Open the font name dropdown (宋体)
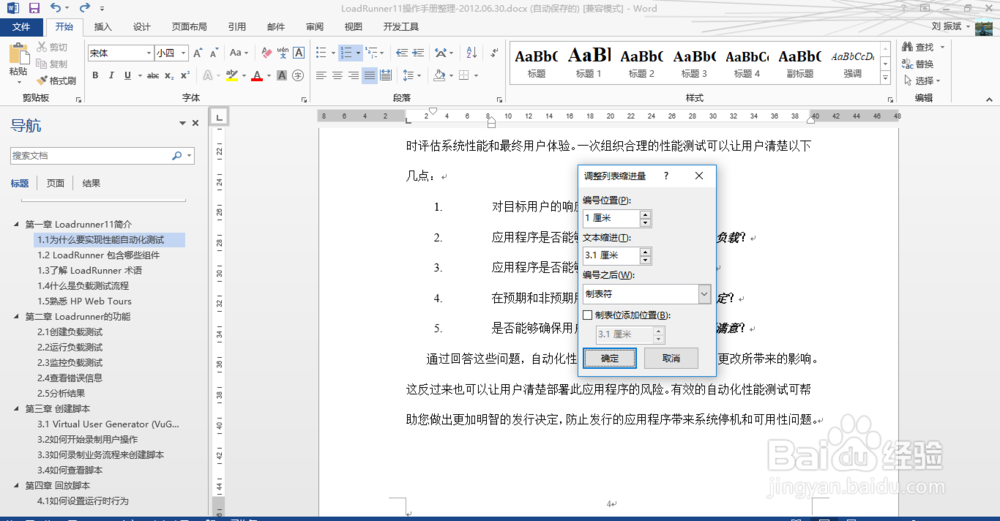This screenshot has height=521, width=1000. point(149,53)
